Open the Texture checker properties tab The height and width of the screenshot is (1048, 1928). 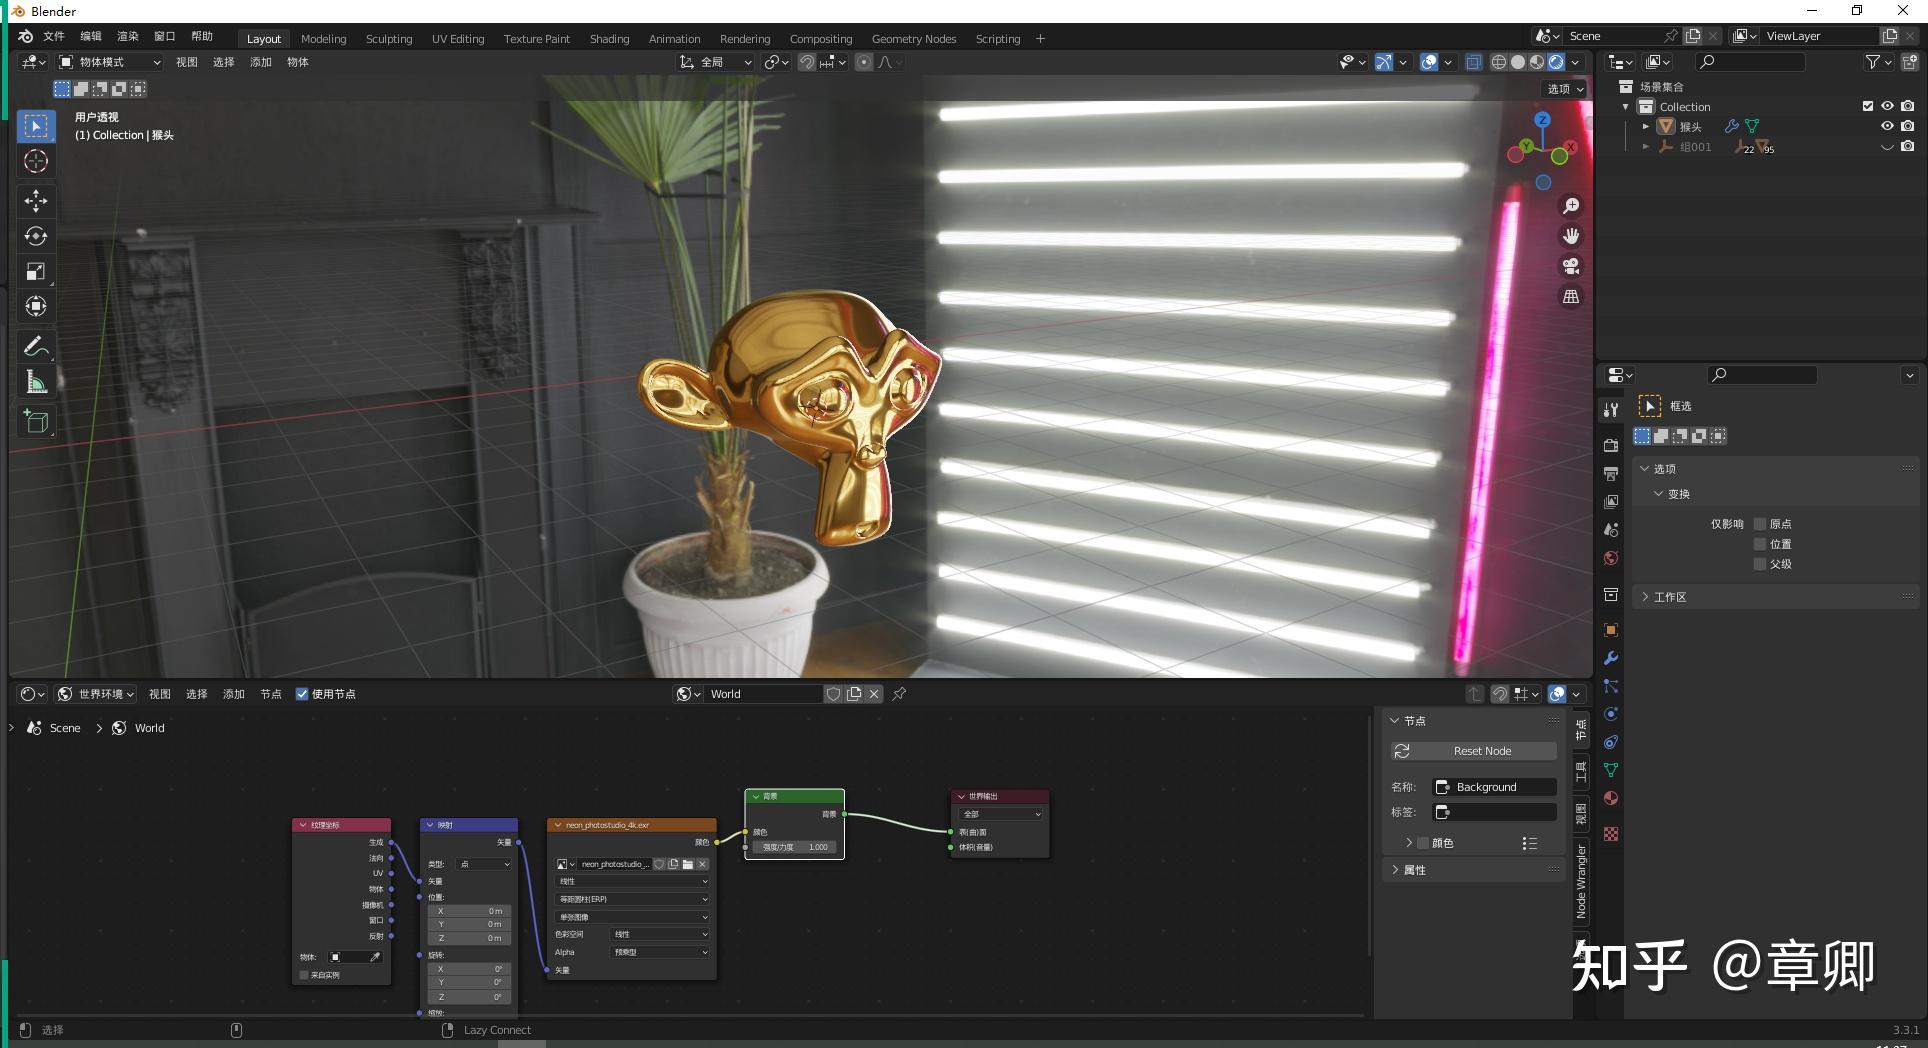pyautogui.click(x=1610, y=834)
